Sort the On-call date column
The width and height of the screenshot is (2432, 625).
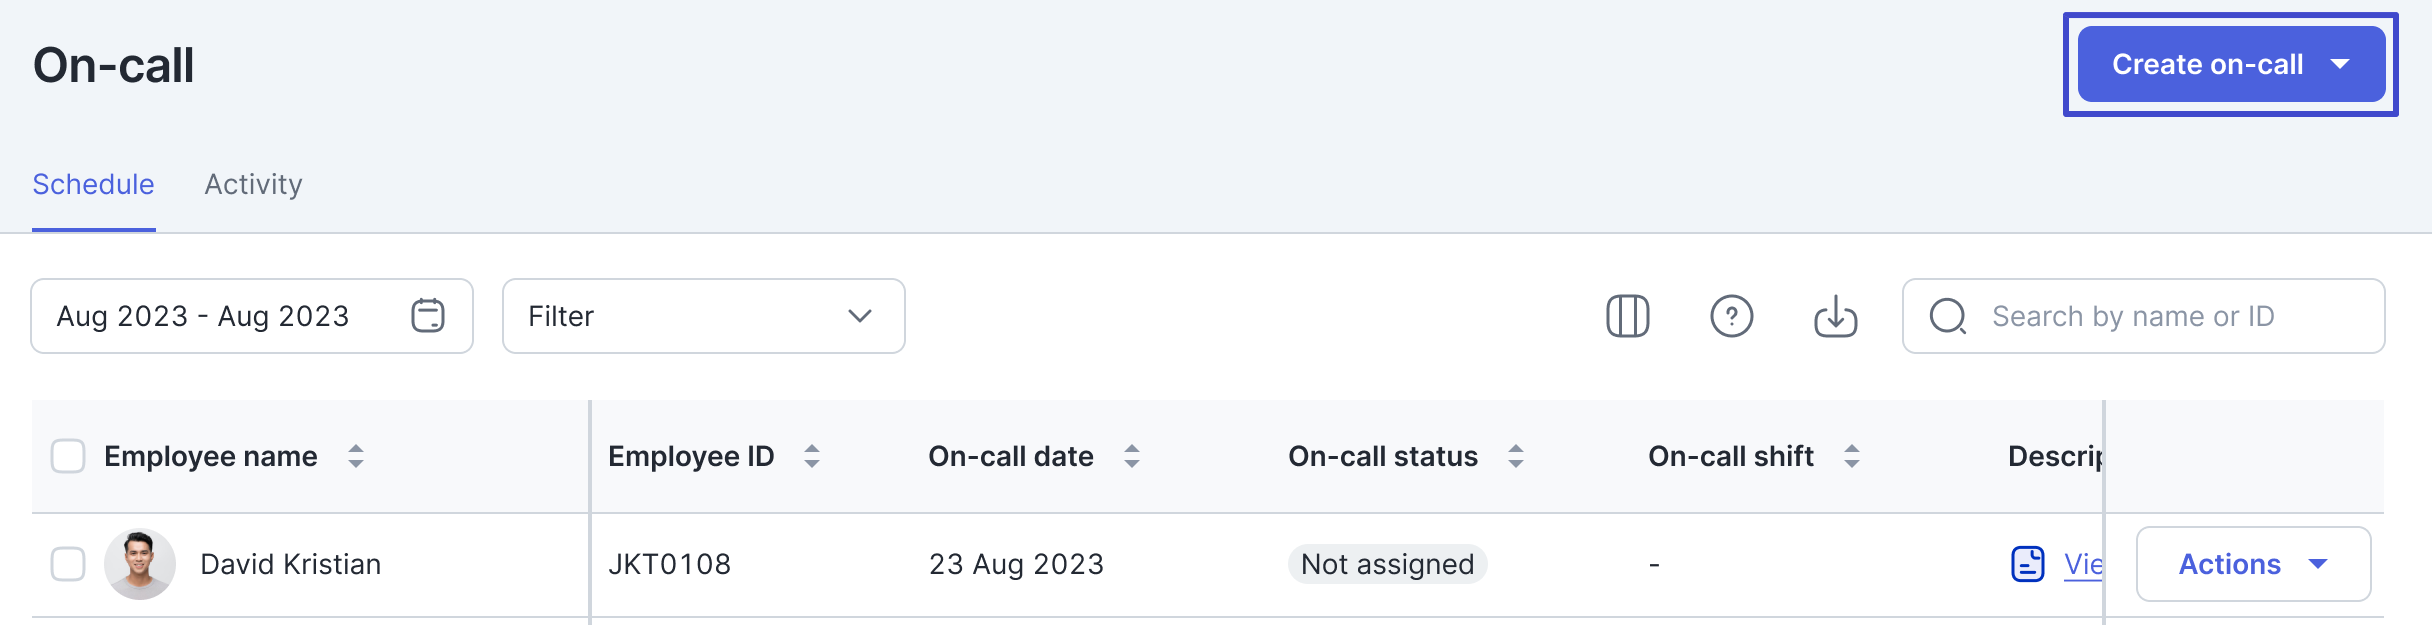click(x=1132, y=456)
